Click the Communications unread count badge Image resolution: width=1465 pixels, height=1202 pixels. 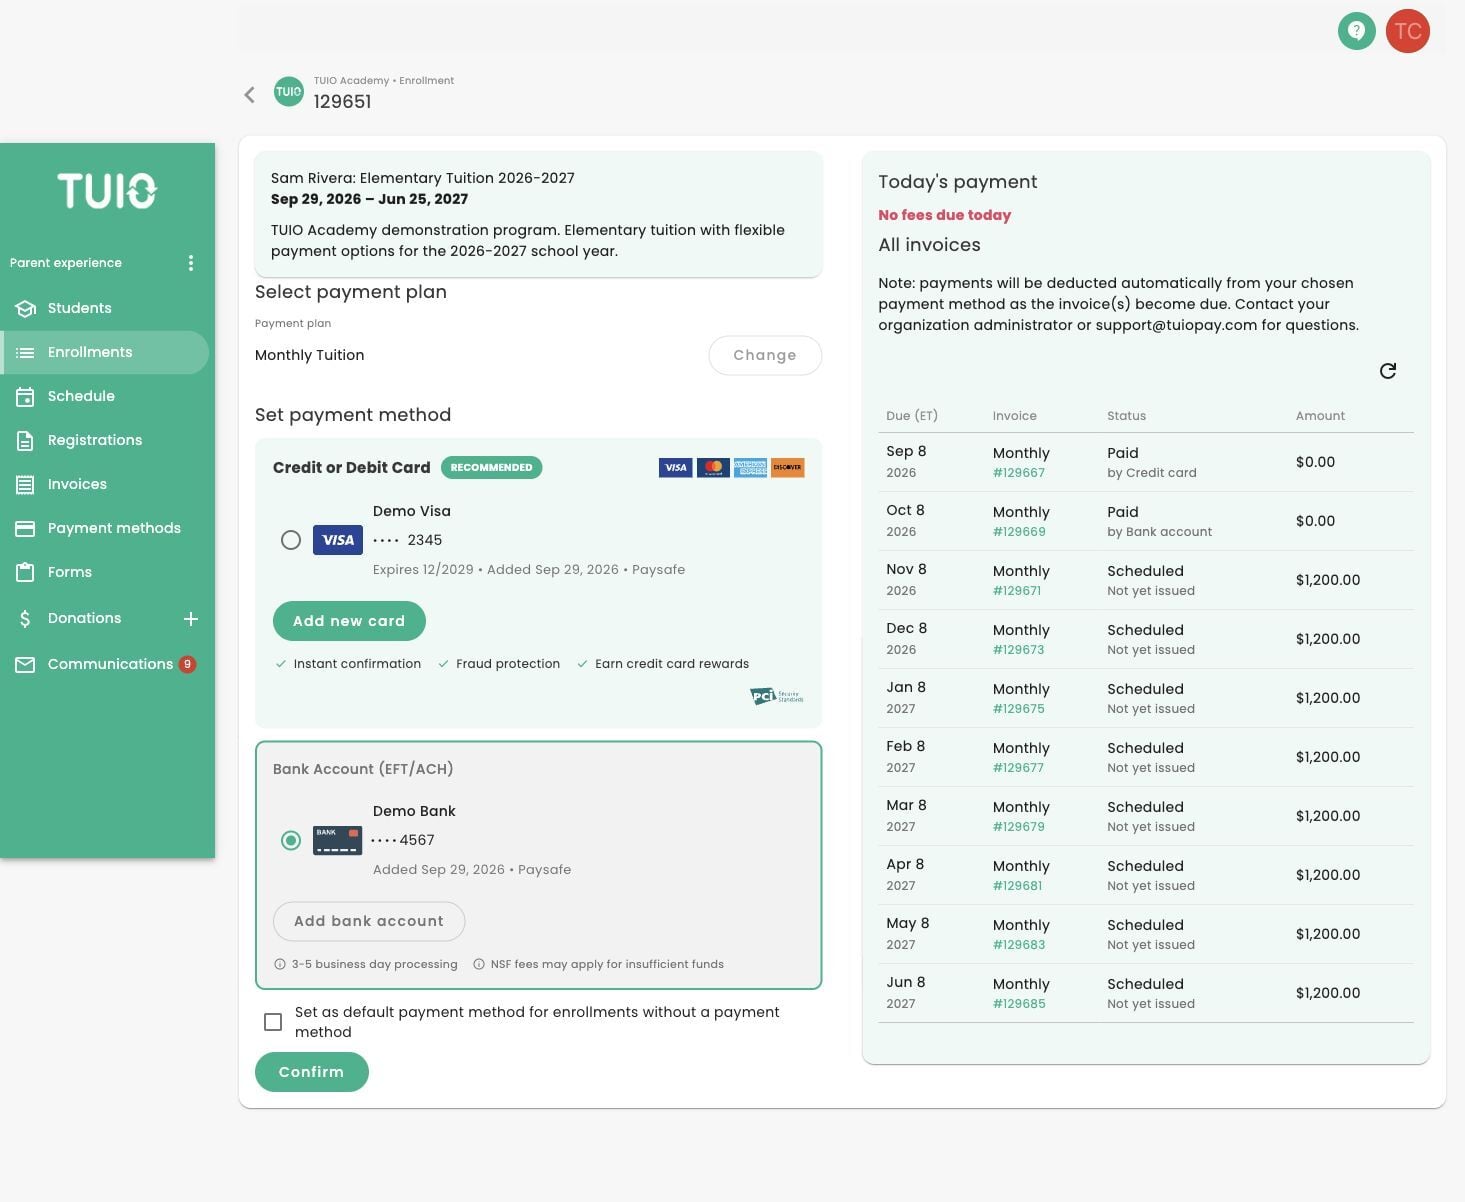click(x=187, y=664)
